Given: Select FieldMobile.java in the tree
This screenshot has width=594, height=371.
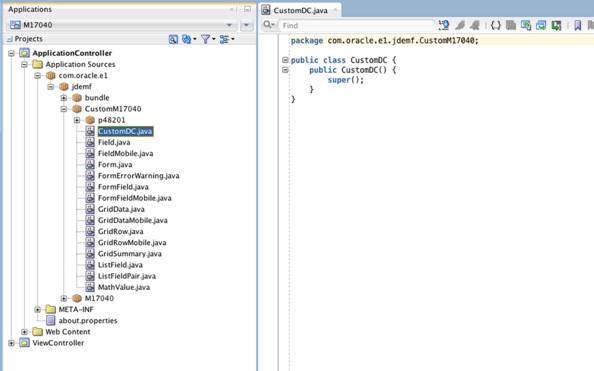Looking at the screenshot, I should (x=125, y=153).
